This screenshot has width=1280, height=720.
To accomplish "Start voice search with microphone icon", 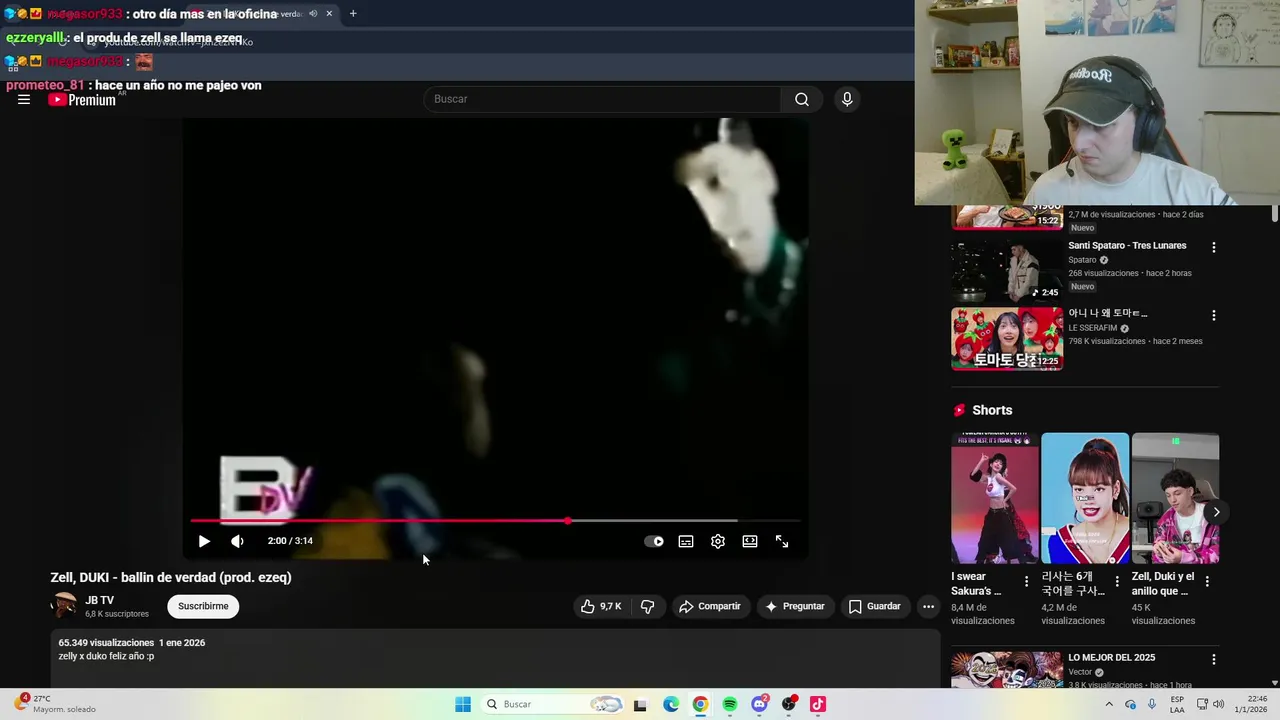I will (847, 99).
